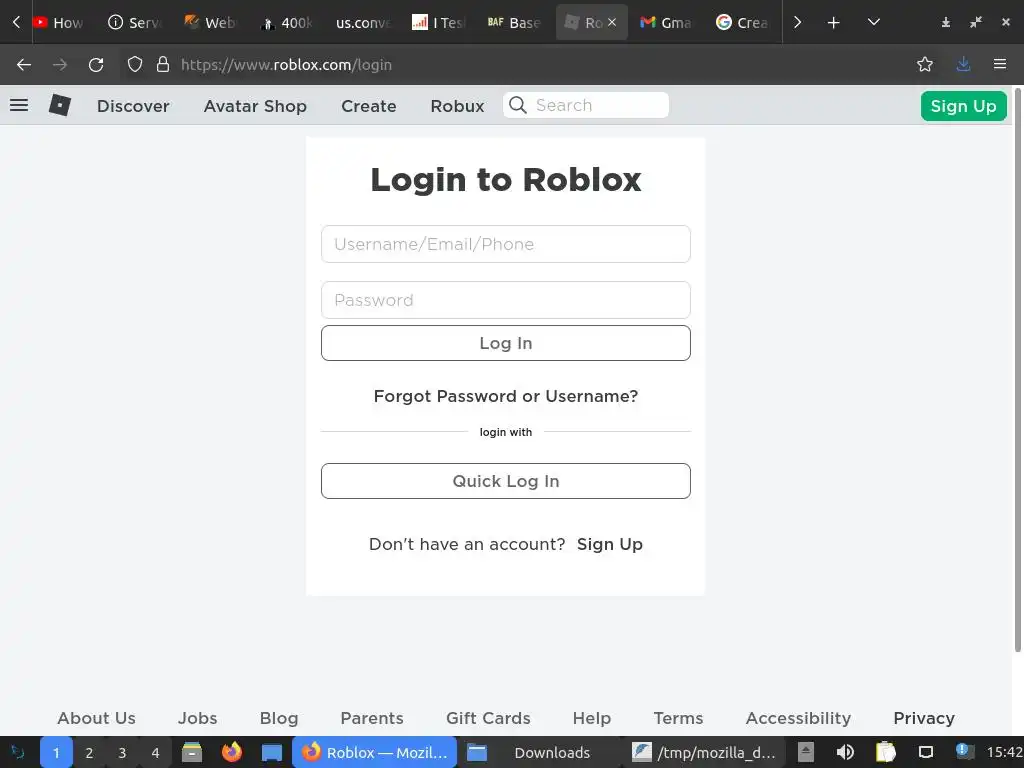
Task: Focus the Username/Email/Phone field
Action: (x=505, y=244)
